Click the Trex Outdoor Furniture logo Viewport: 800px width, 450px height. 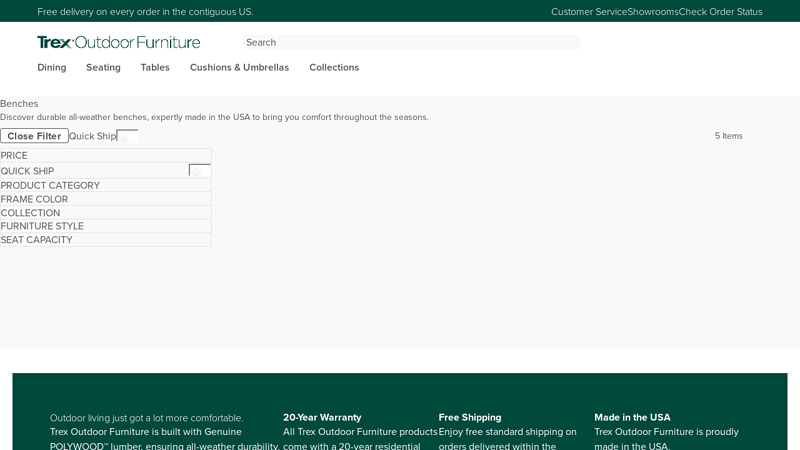tap(118, 42)
